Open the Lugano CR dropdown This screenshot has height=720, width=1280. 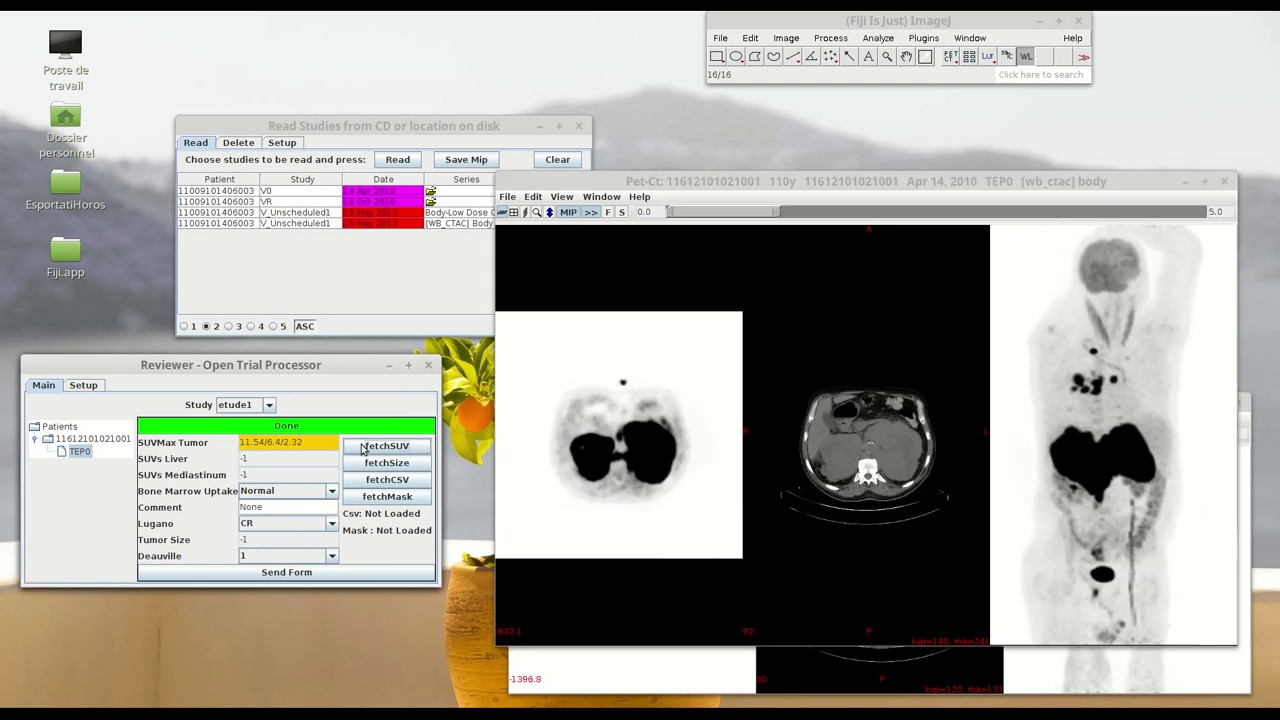(x=332, y=523)
